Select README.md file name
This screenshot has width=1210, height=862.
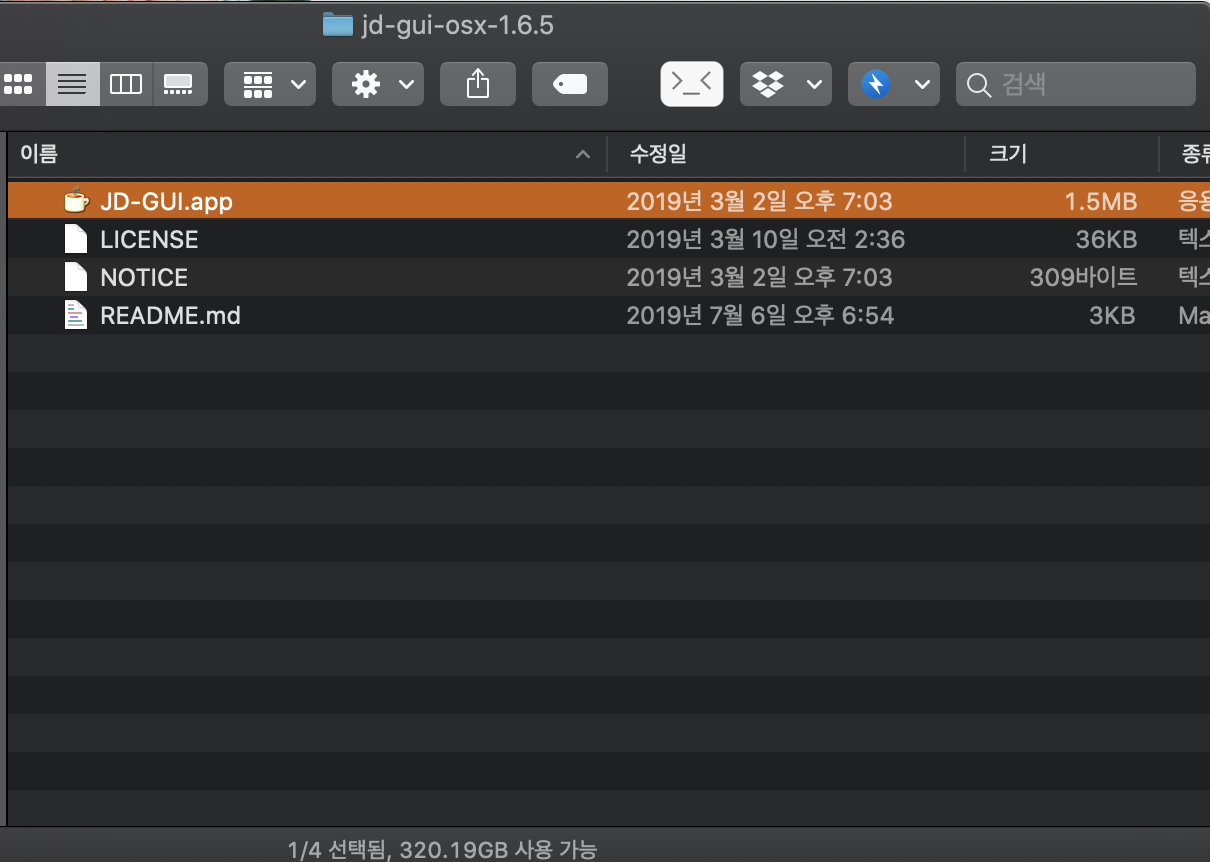coord(170,316)
